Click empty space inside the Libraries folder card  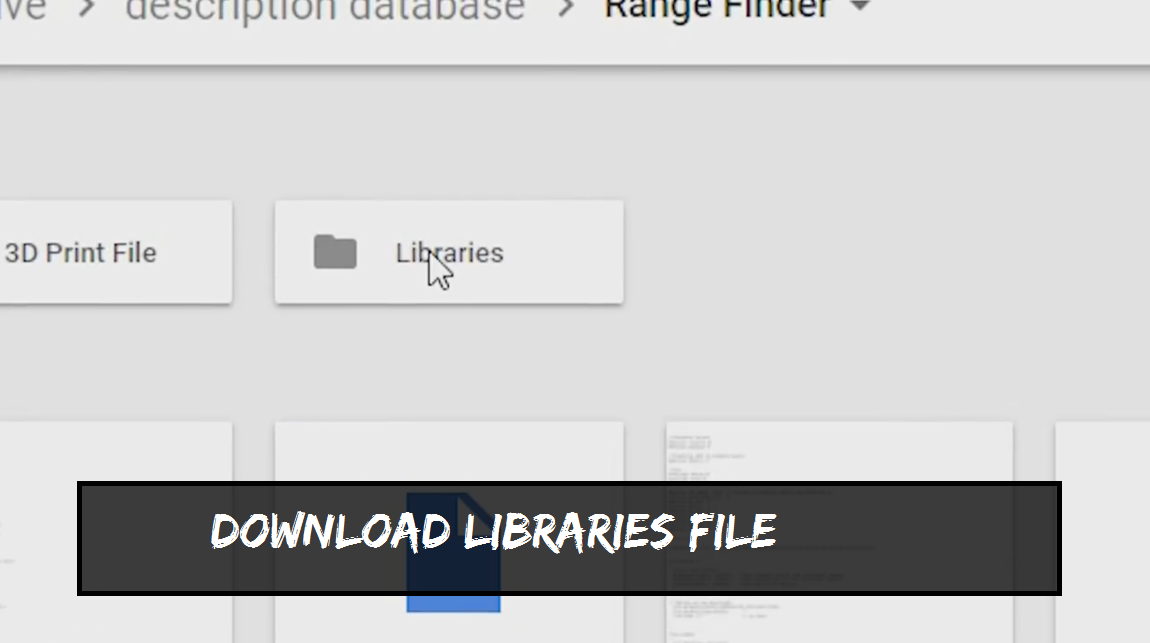(565, 252)
